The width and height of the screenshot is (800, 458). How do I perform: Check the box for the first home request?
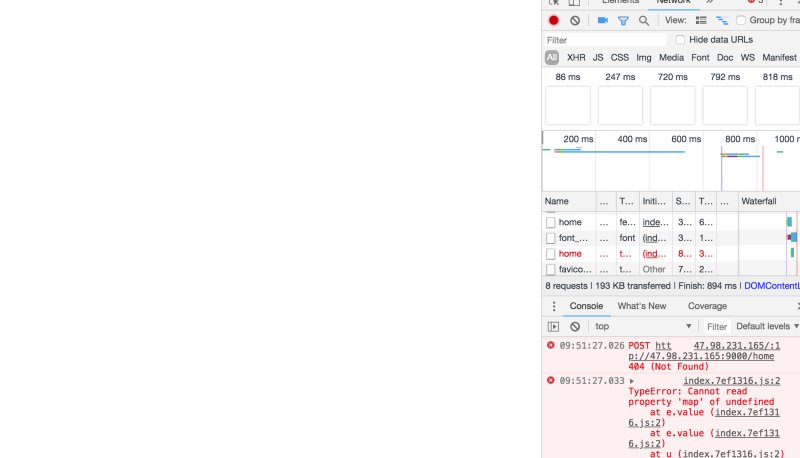(x=551, y=222)
